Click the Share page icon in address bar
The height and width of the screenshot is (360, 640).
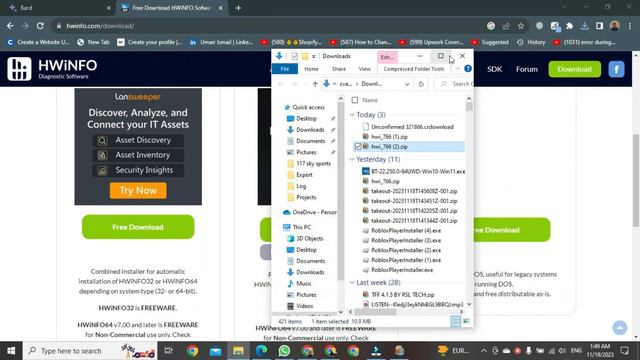pos(506,26)
